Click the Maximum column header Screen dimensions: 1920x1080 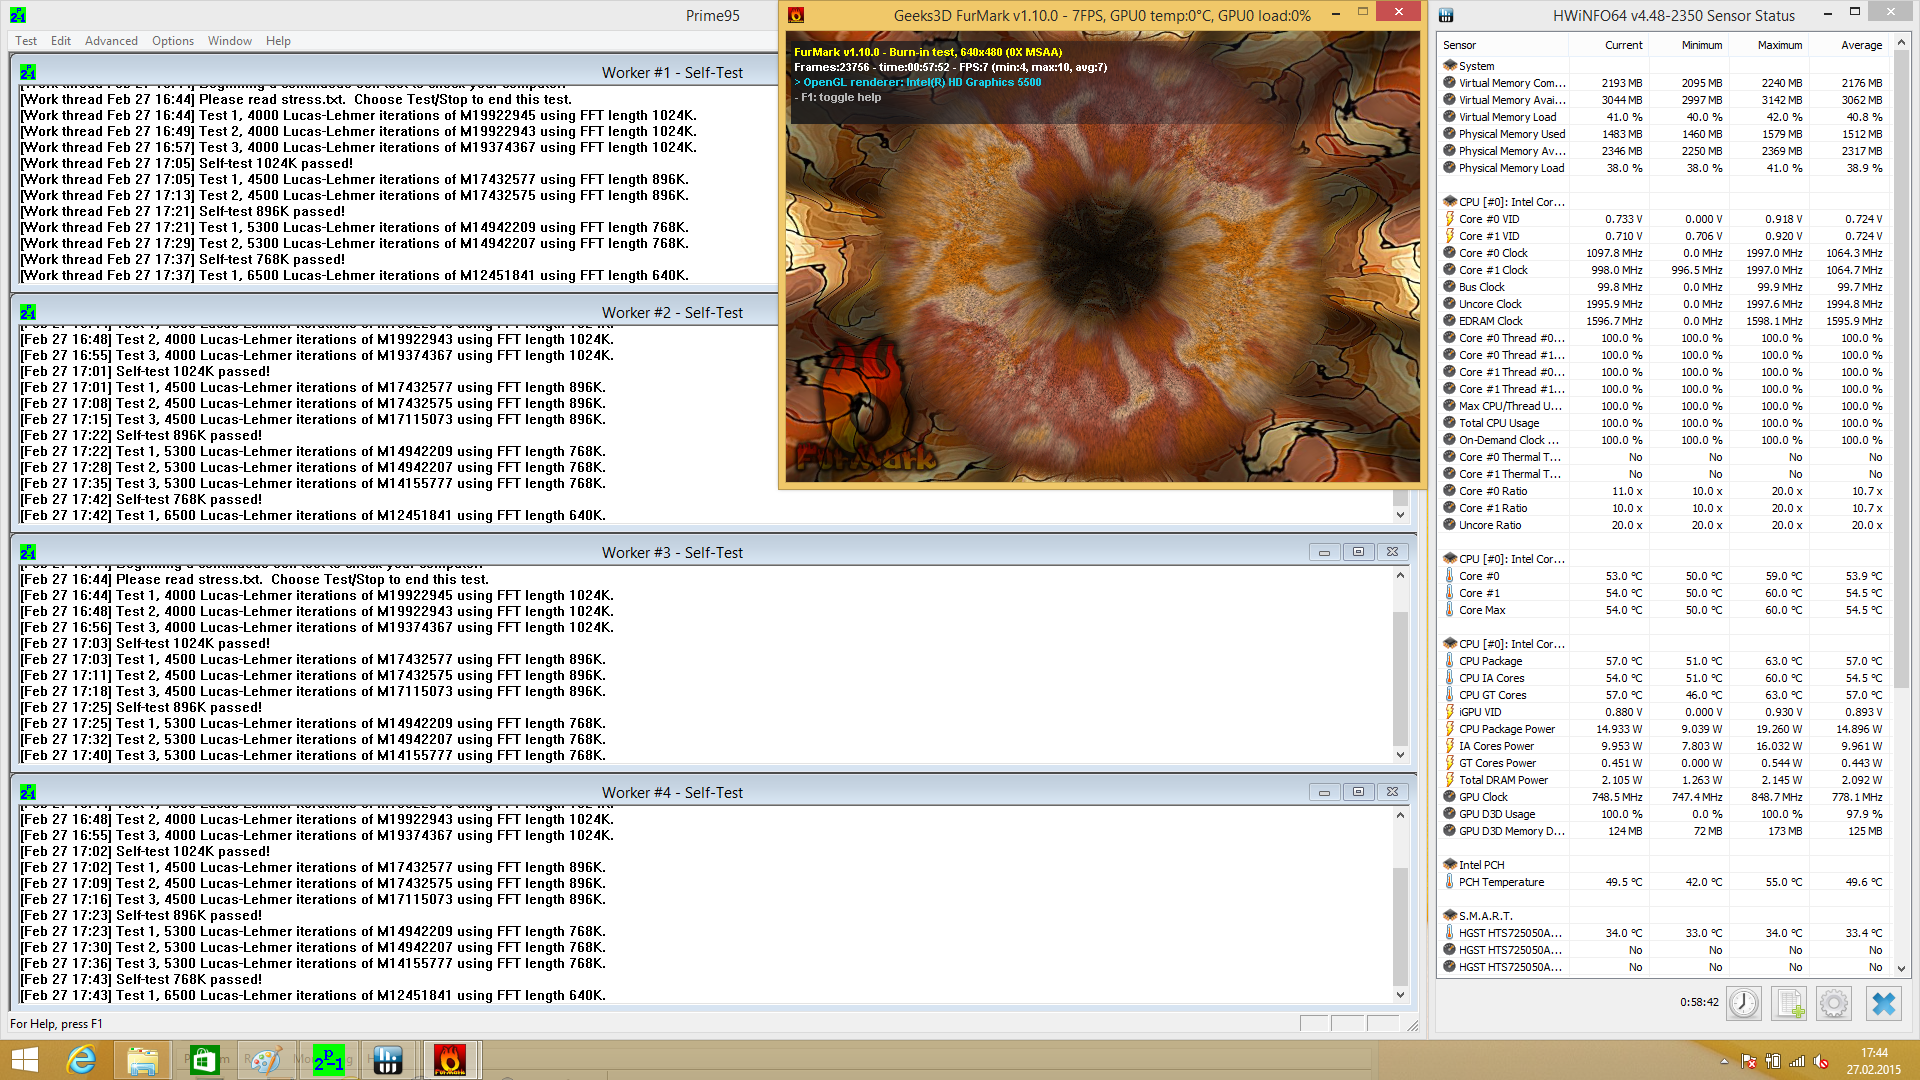pyautogui.click(x=1779, y=45)
